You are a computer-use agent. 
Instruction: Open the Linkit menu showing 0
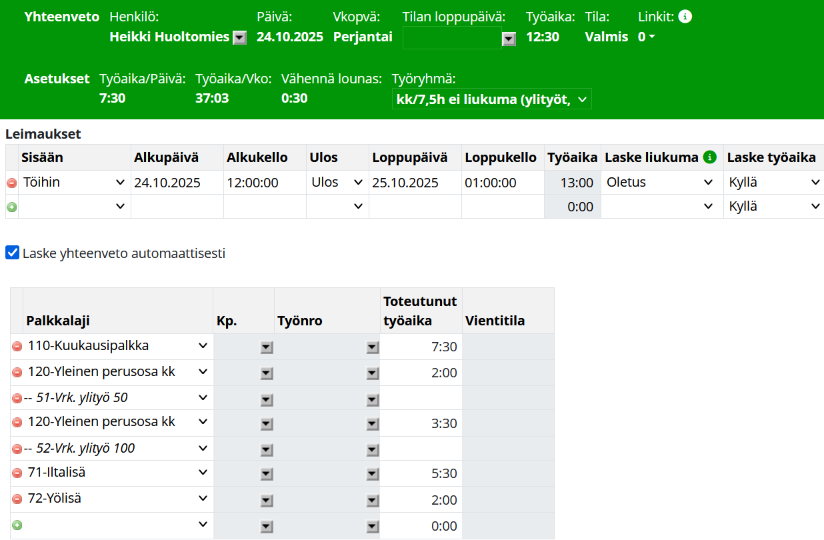(x=647, y=37)
